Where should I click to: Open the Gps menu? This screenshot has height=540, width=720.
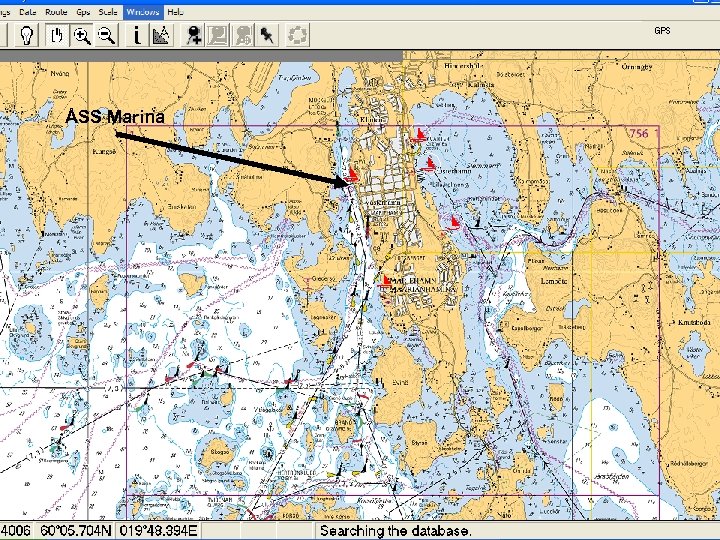(x=83, y=12)
